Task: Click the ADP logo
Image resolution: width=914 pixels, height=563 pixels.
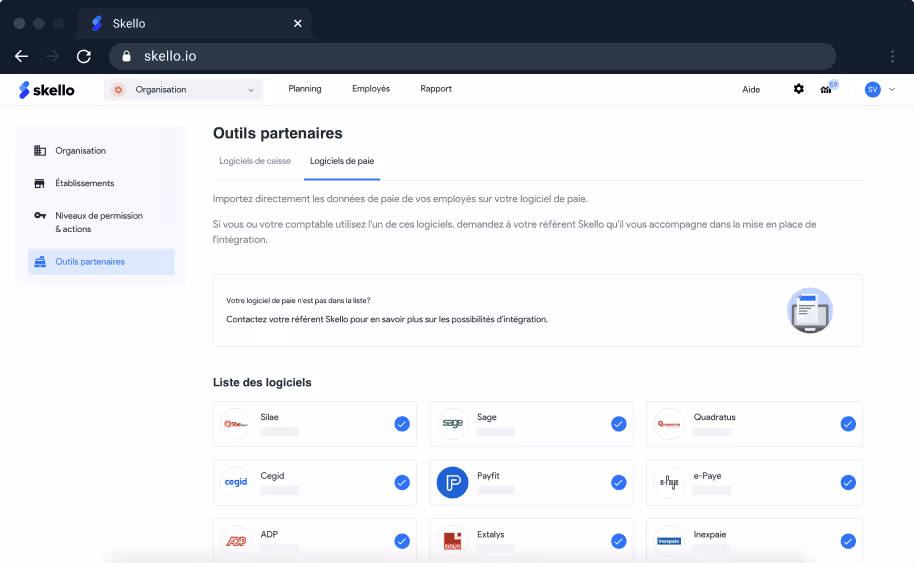Action: (x=236, y=541)
